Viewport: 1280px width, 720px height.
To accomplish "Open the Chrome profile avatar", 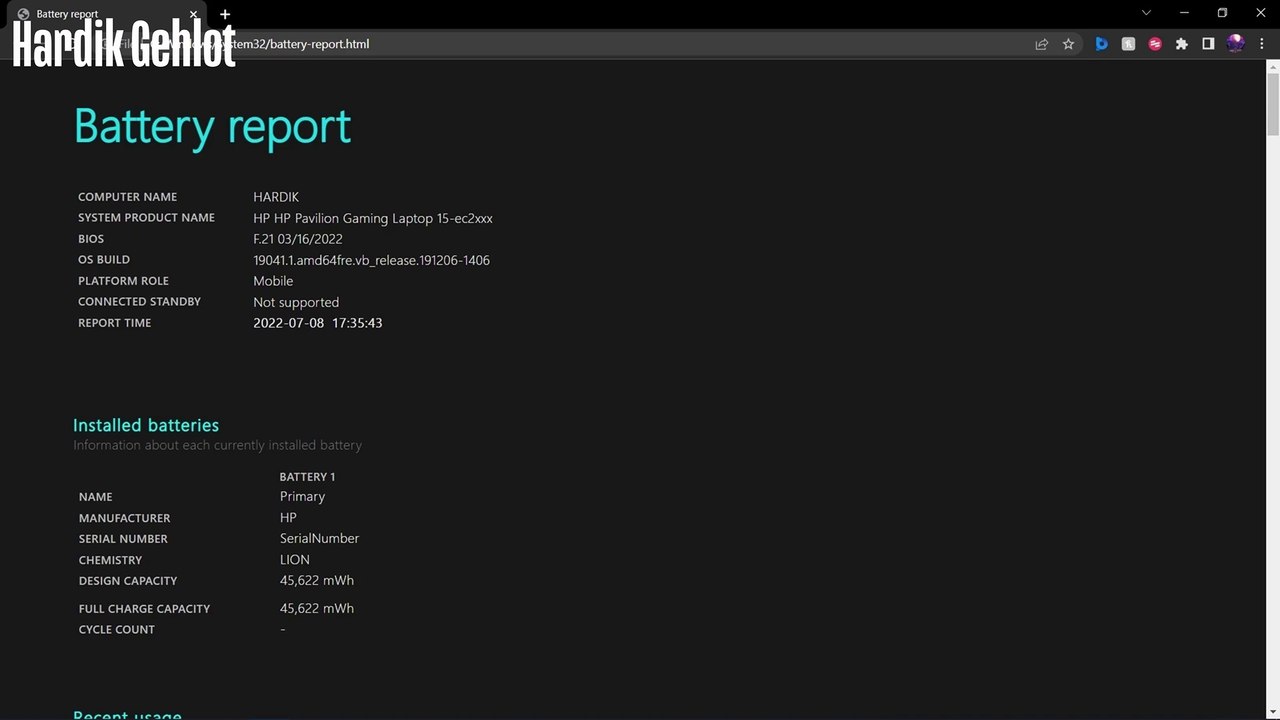I will tap(1235, 44).
